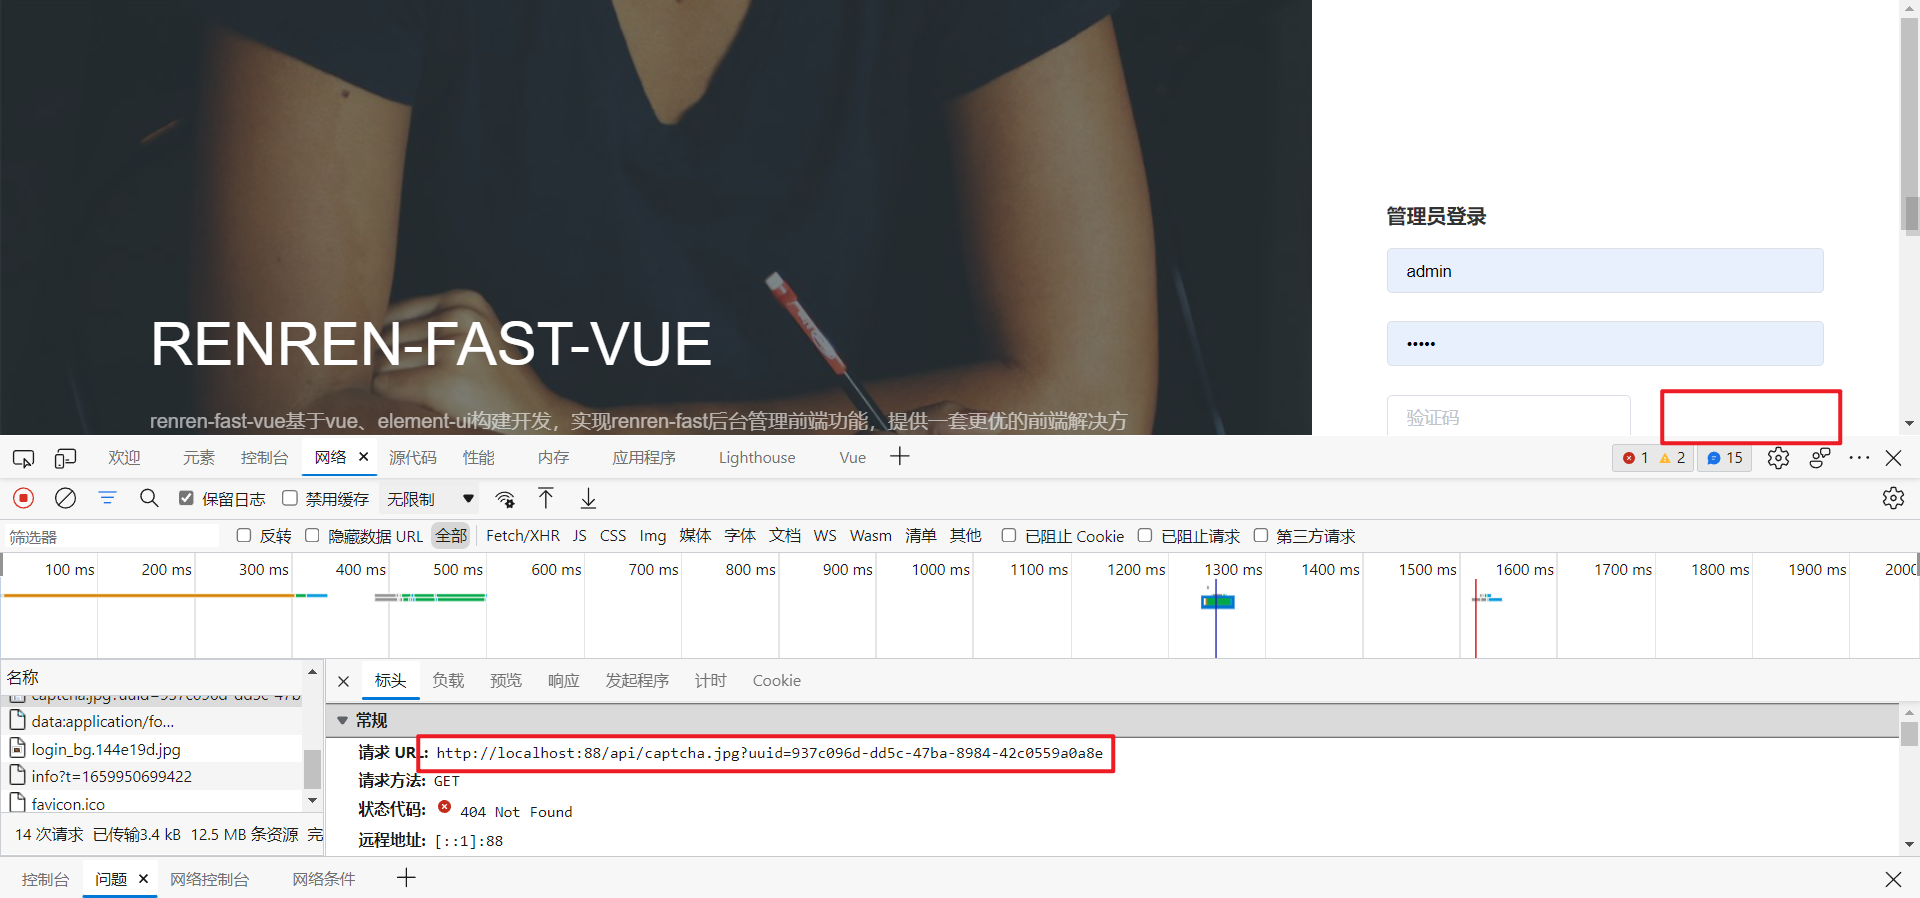Screen dimensions: 1920x898
Task: Show the 计时 request tab
Action: tap(710, 681)
